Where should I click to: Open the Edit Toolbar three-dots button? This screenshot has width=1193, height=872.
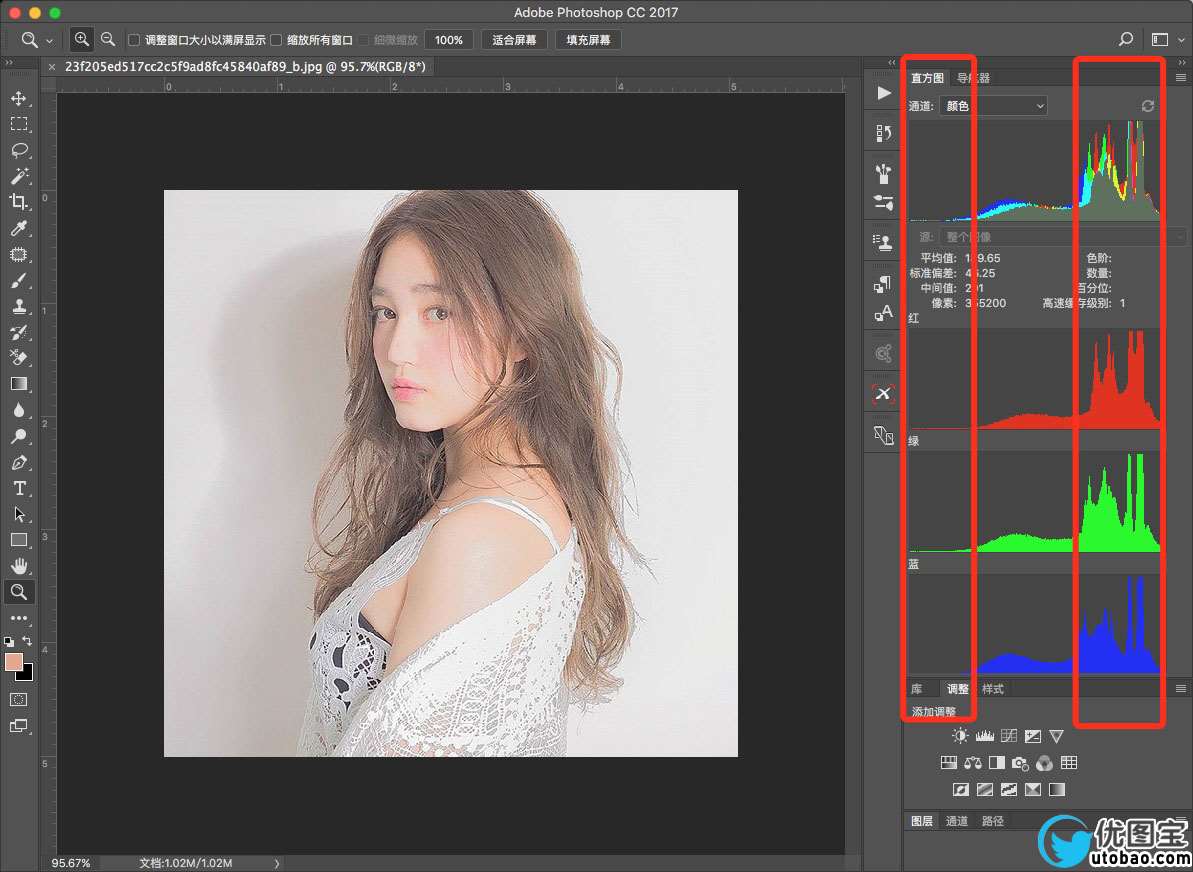click(19, 618)
